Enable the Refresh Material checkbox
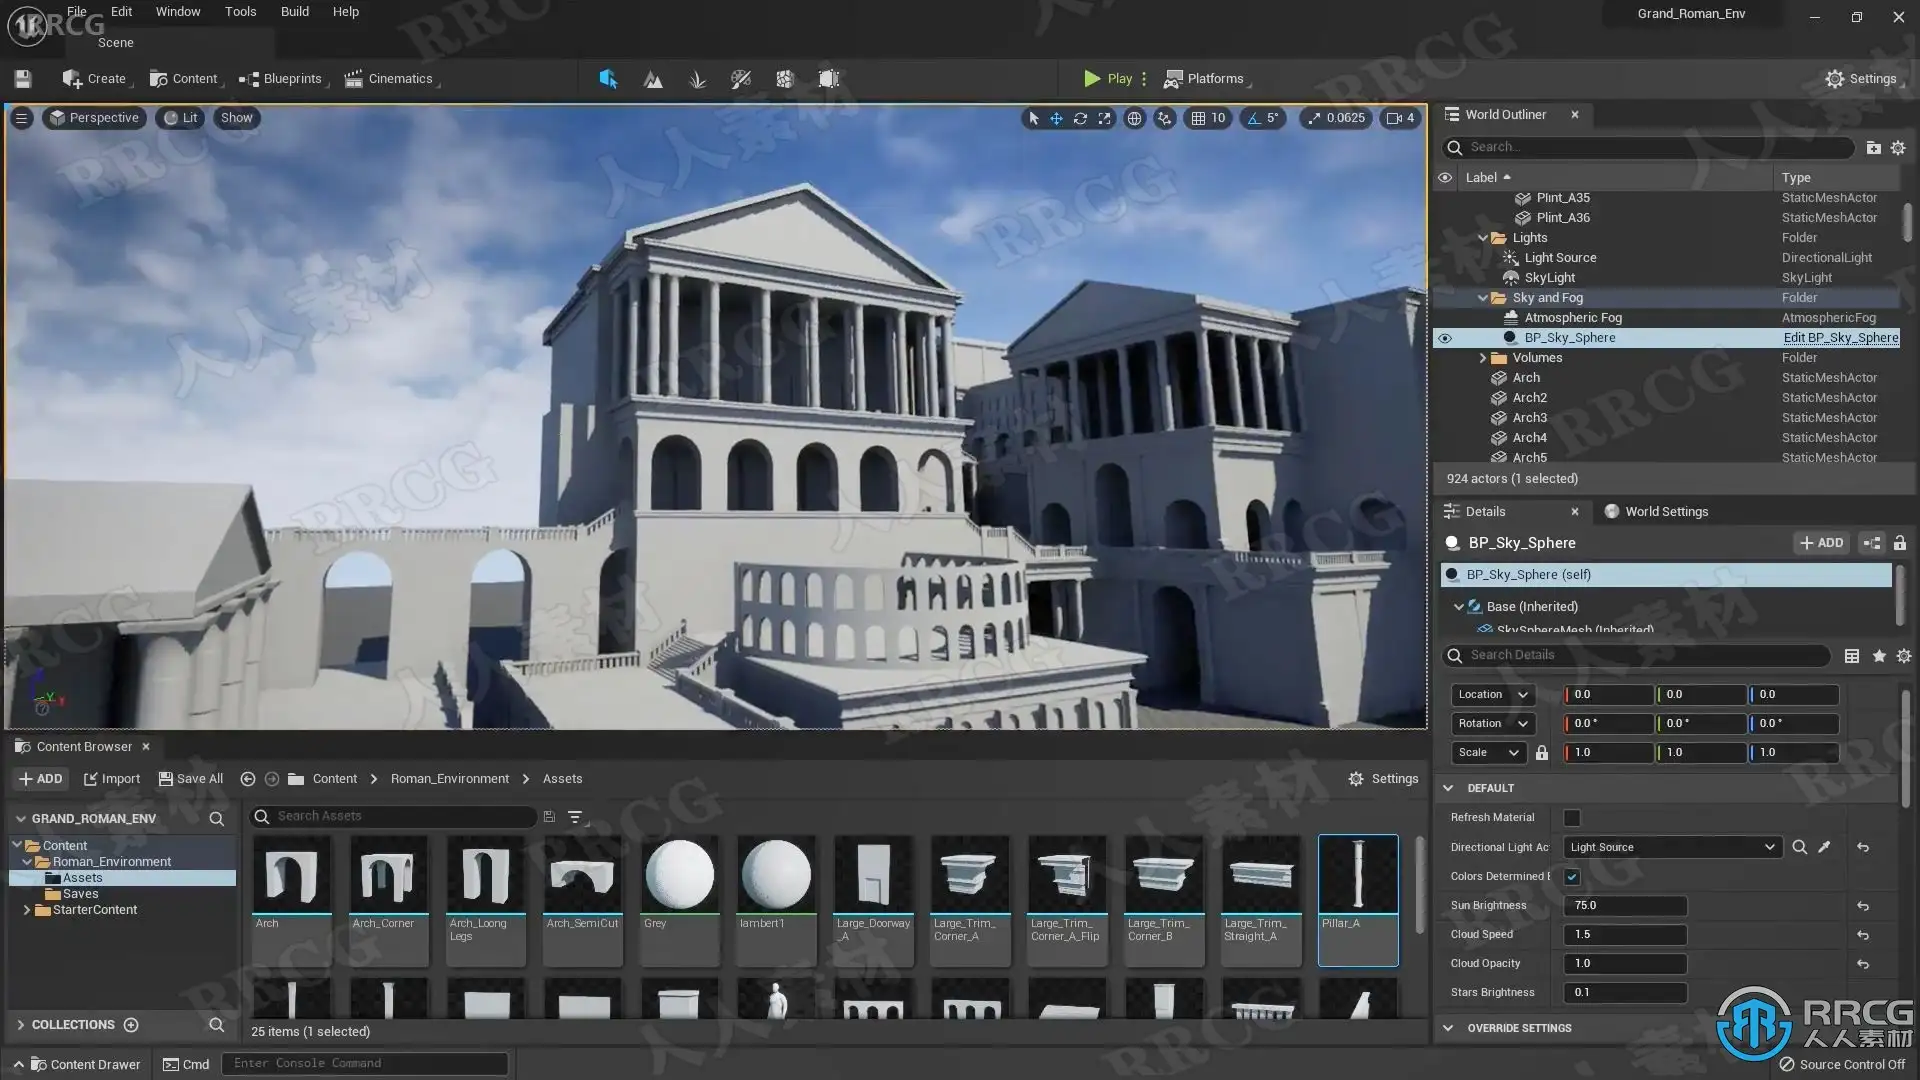The image size is (1920, 1080). (1572, 818)
